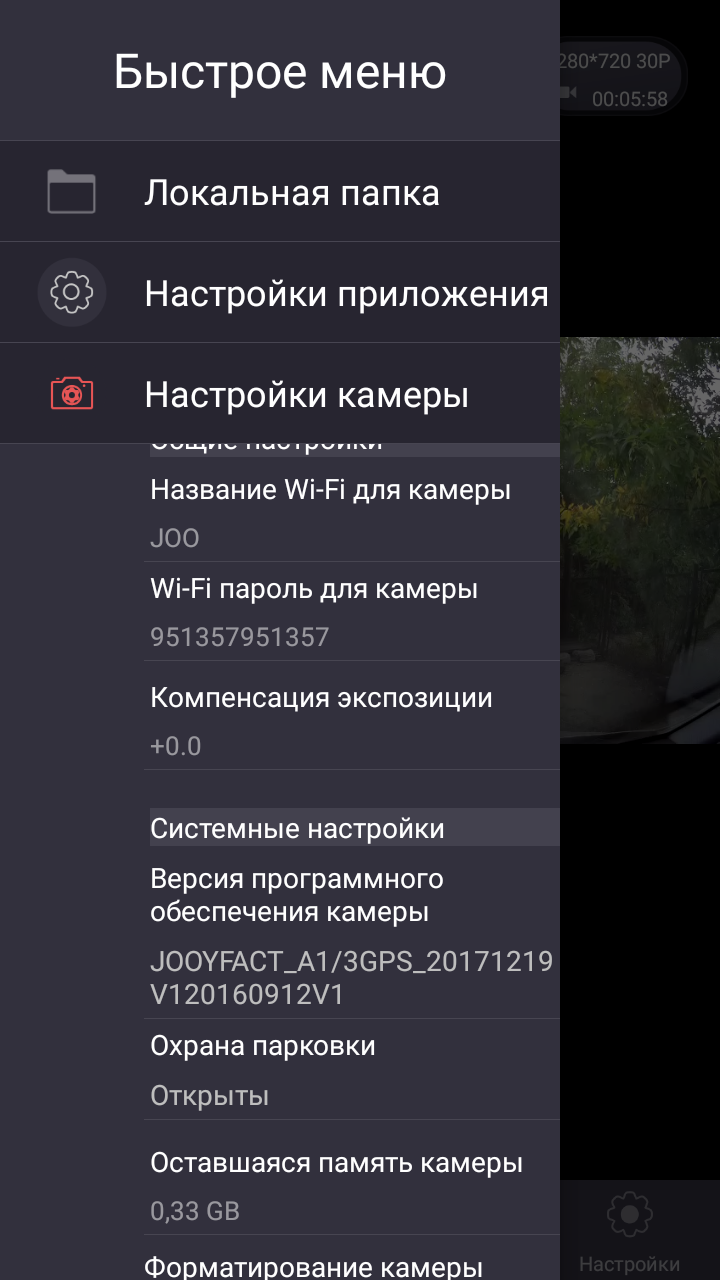720x1280 pixels.
Task: Select Локальная папка menu item
Action: pyautogui.click(x=280, y=192)
